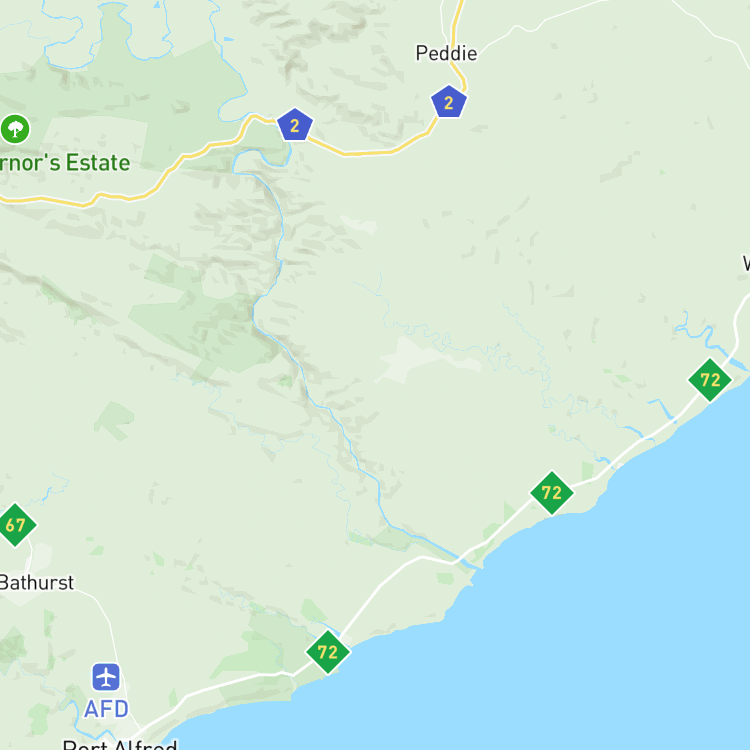Click the Port Alfred town label

[120, 744]
